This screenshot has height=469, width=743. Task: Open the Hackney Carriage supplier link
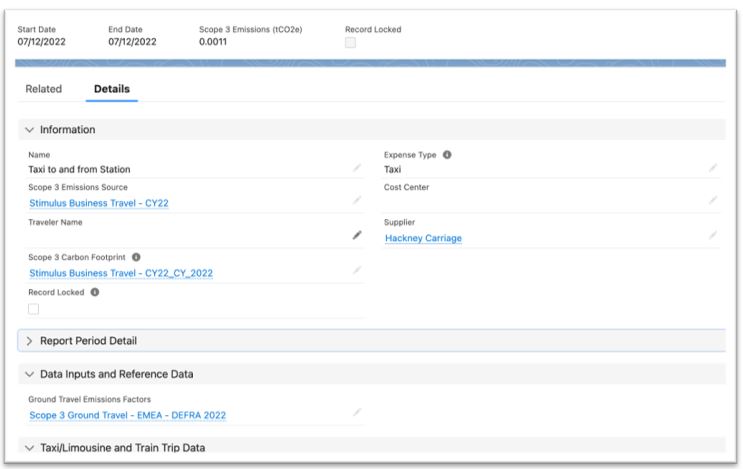[x=423, y=238]
